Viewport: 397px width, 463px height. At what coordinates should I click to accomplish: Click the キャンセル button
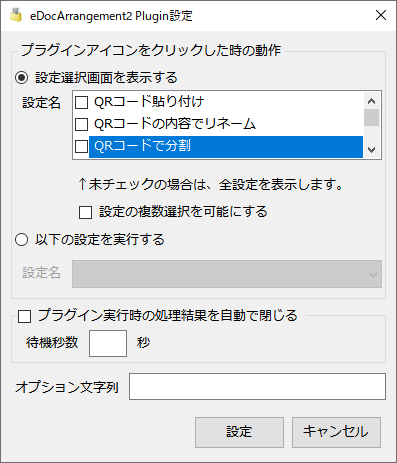click(336, 432)
